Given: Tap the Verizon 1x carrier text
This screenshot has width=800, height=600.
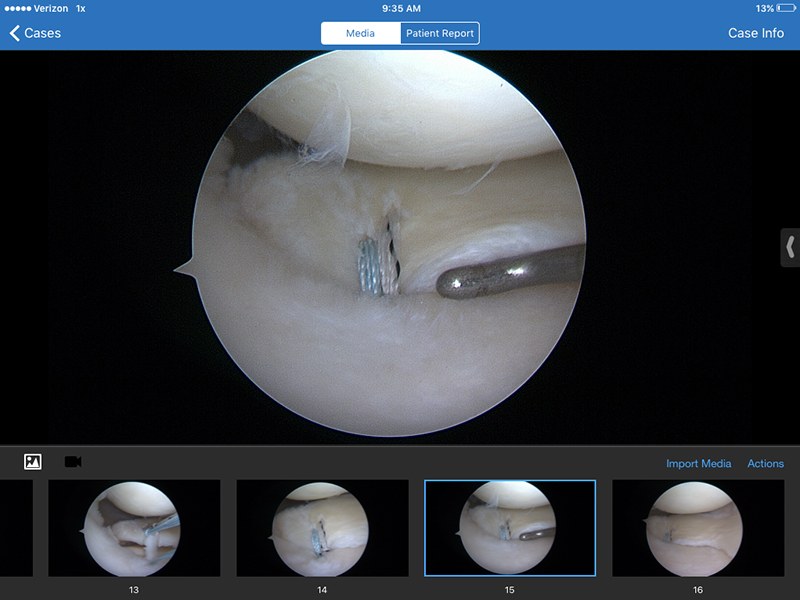Looking at the screenshot, I should pos(60,9).
